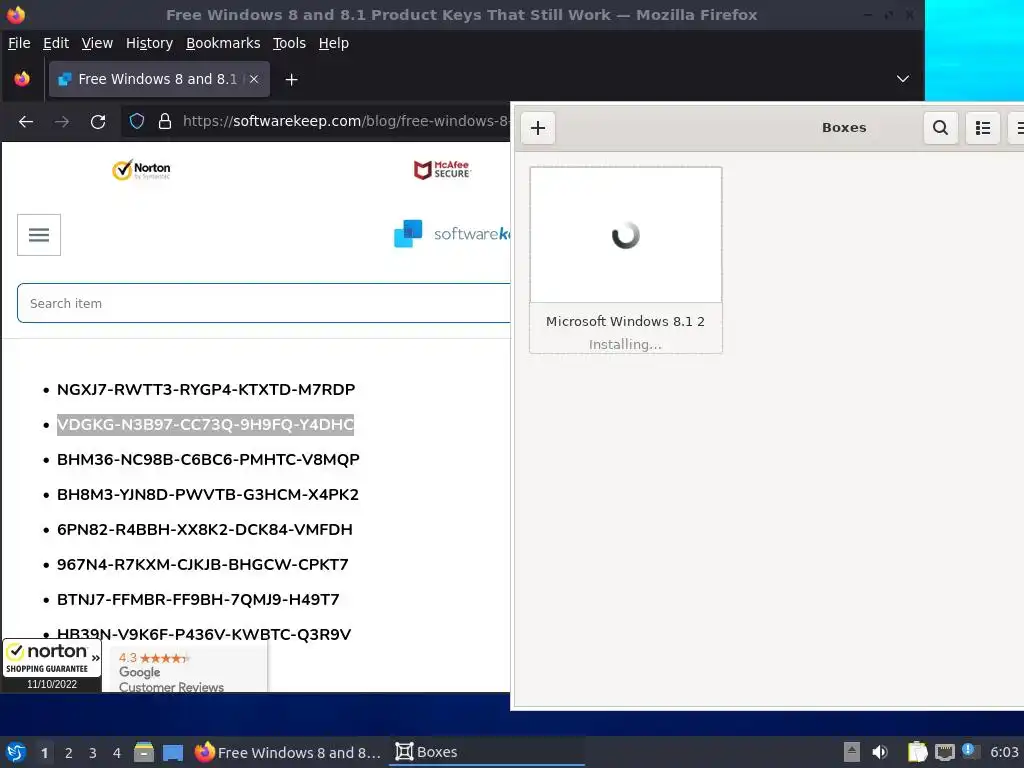Viewport: 1024px width, 768px height.
Task: Click the Firefox View icon beside the tab strip
Action: (x=22, y=79)
